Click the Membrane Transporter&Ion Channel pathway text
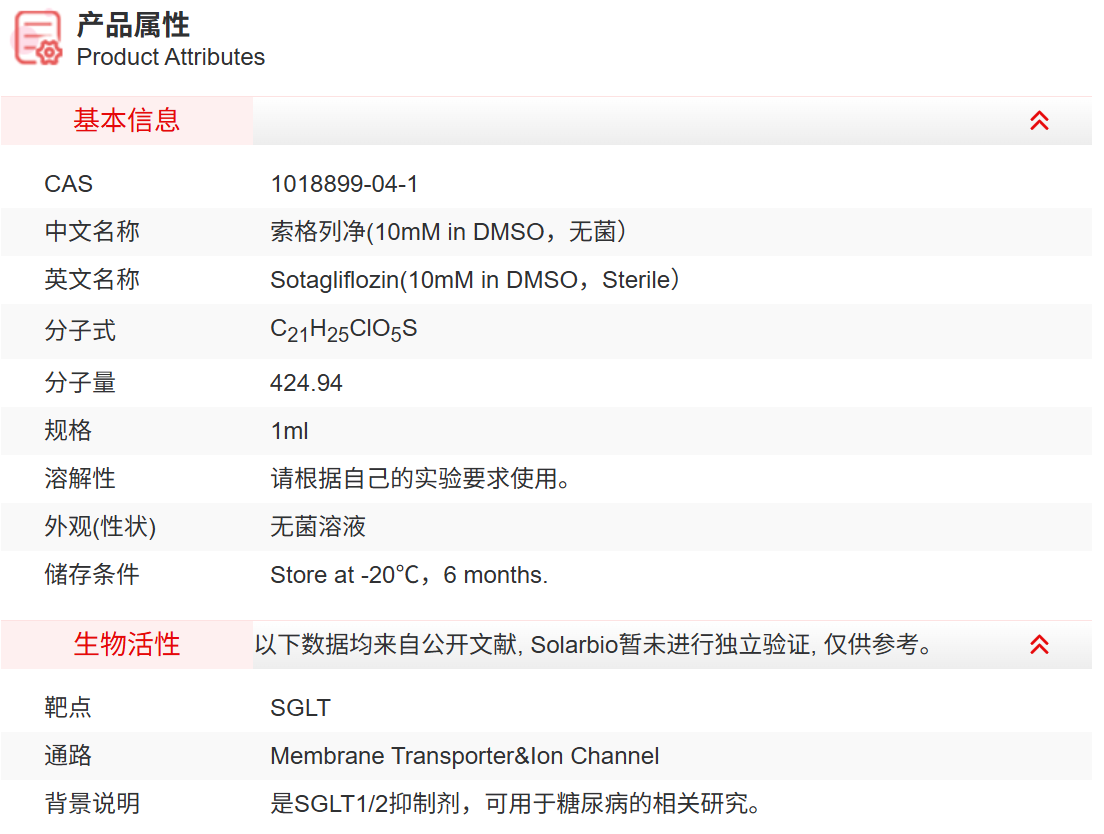Screen dimensions: 1104x834 pyautogui.click(x=465, y=756)
